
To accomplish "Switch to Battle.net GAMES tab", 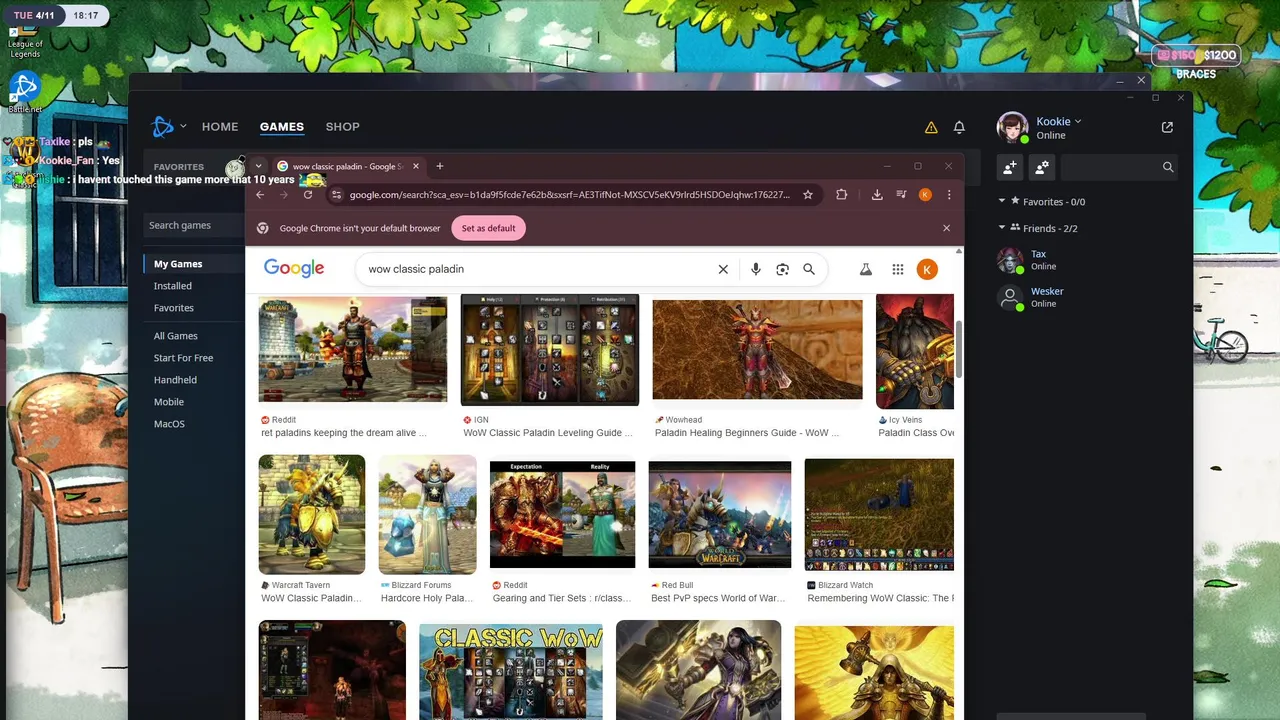I will coord(282,127).
